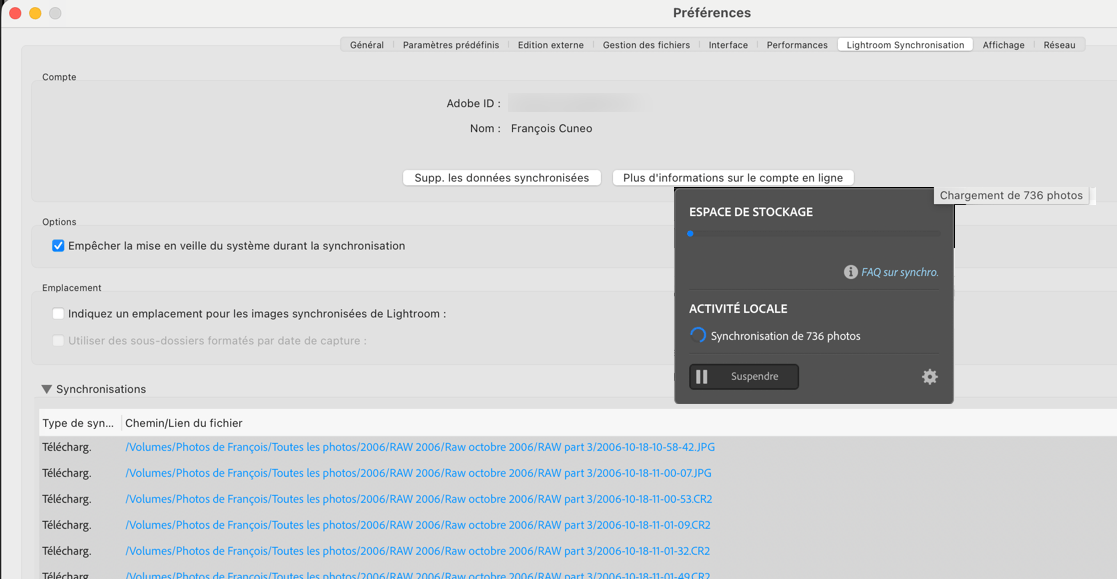
Task: Follow the FAQ sur synchro link
Action: click(899, 270)
